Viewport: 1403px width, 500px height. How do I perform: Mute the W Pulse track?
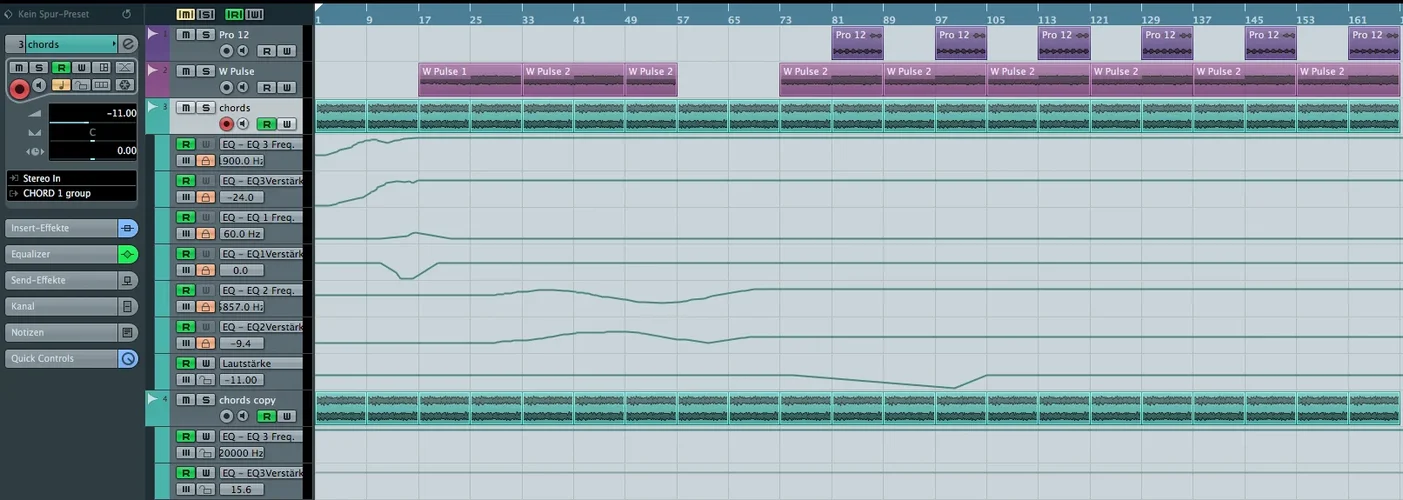pos(185,71)
